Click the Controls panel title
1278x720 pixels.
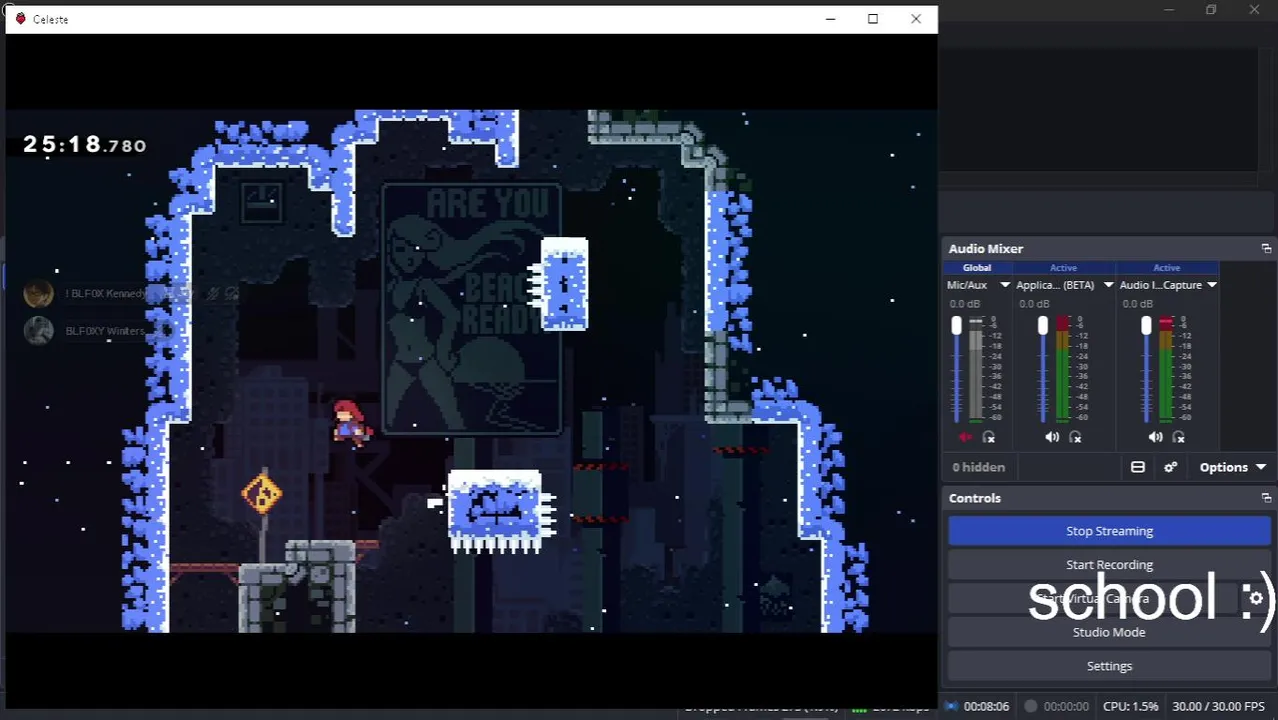tap(975, 498)
